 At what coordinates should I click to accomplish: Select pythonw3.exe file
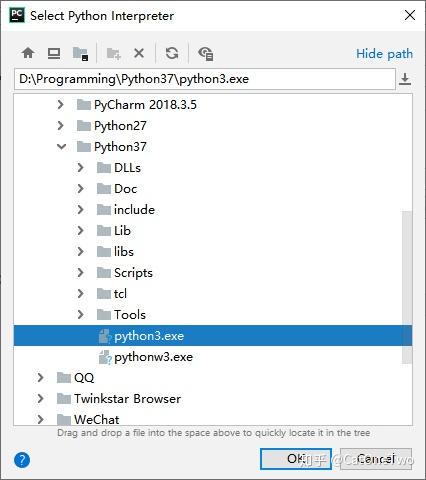153,357
